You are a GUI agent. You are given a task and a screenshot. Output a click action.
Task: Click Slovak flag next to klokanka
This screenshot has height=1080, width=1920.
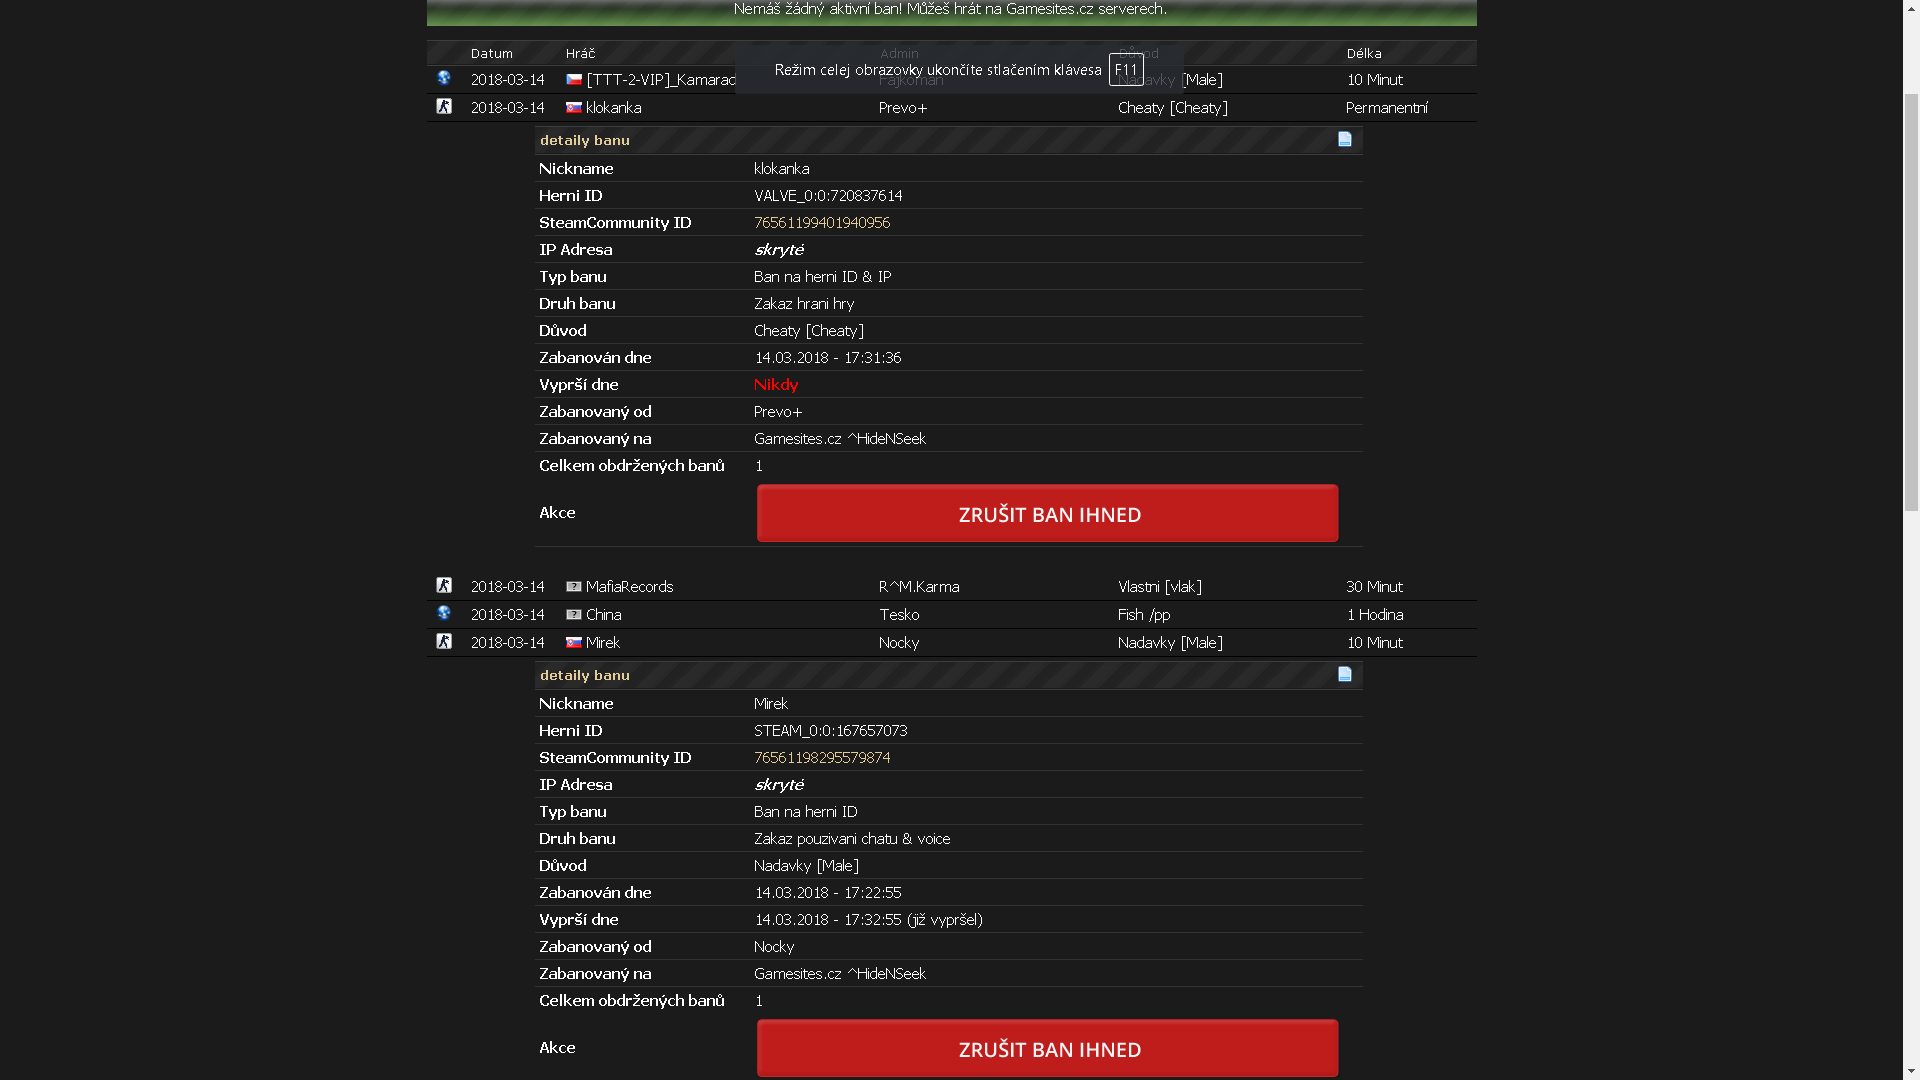coord(574,107)
